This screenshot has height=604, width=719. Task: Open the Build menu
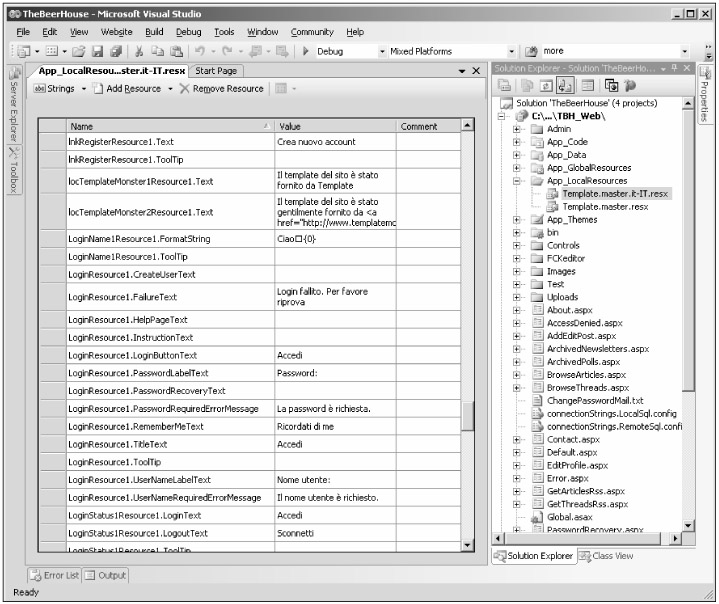tap(154, 32)
